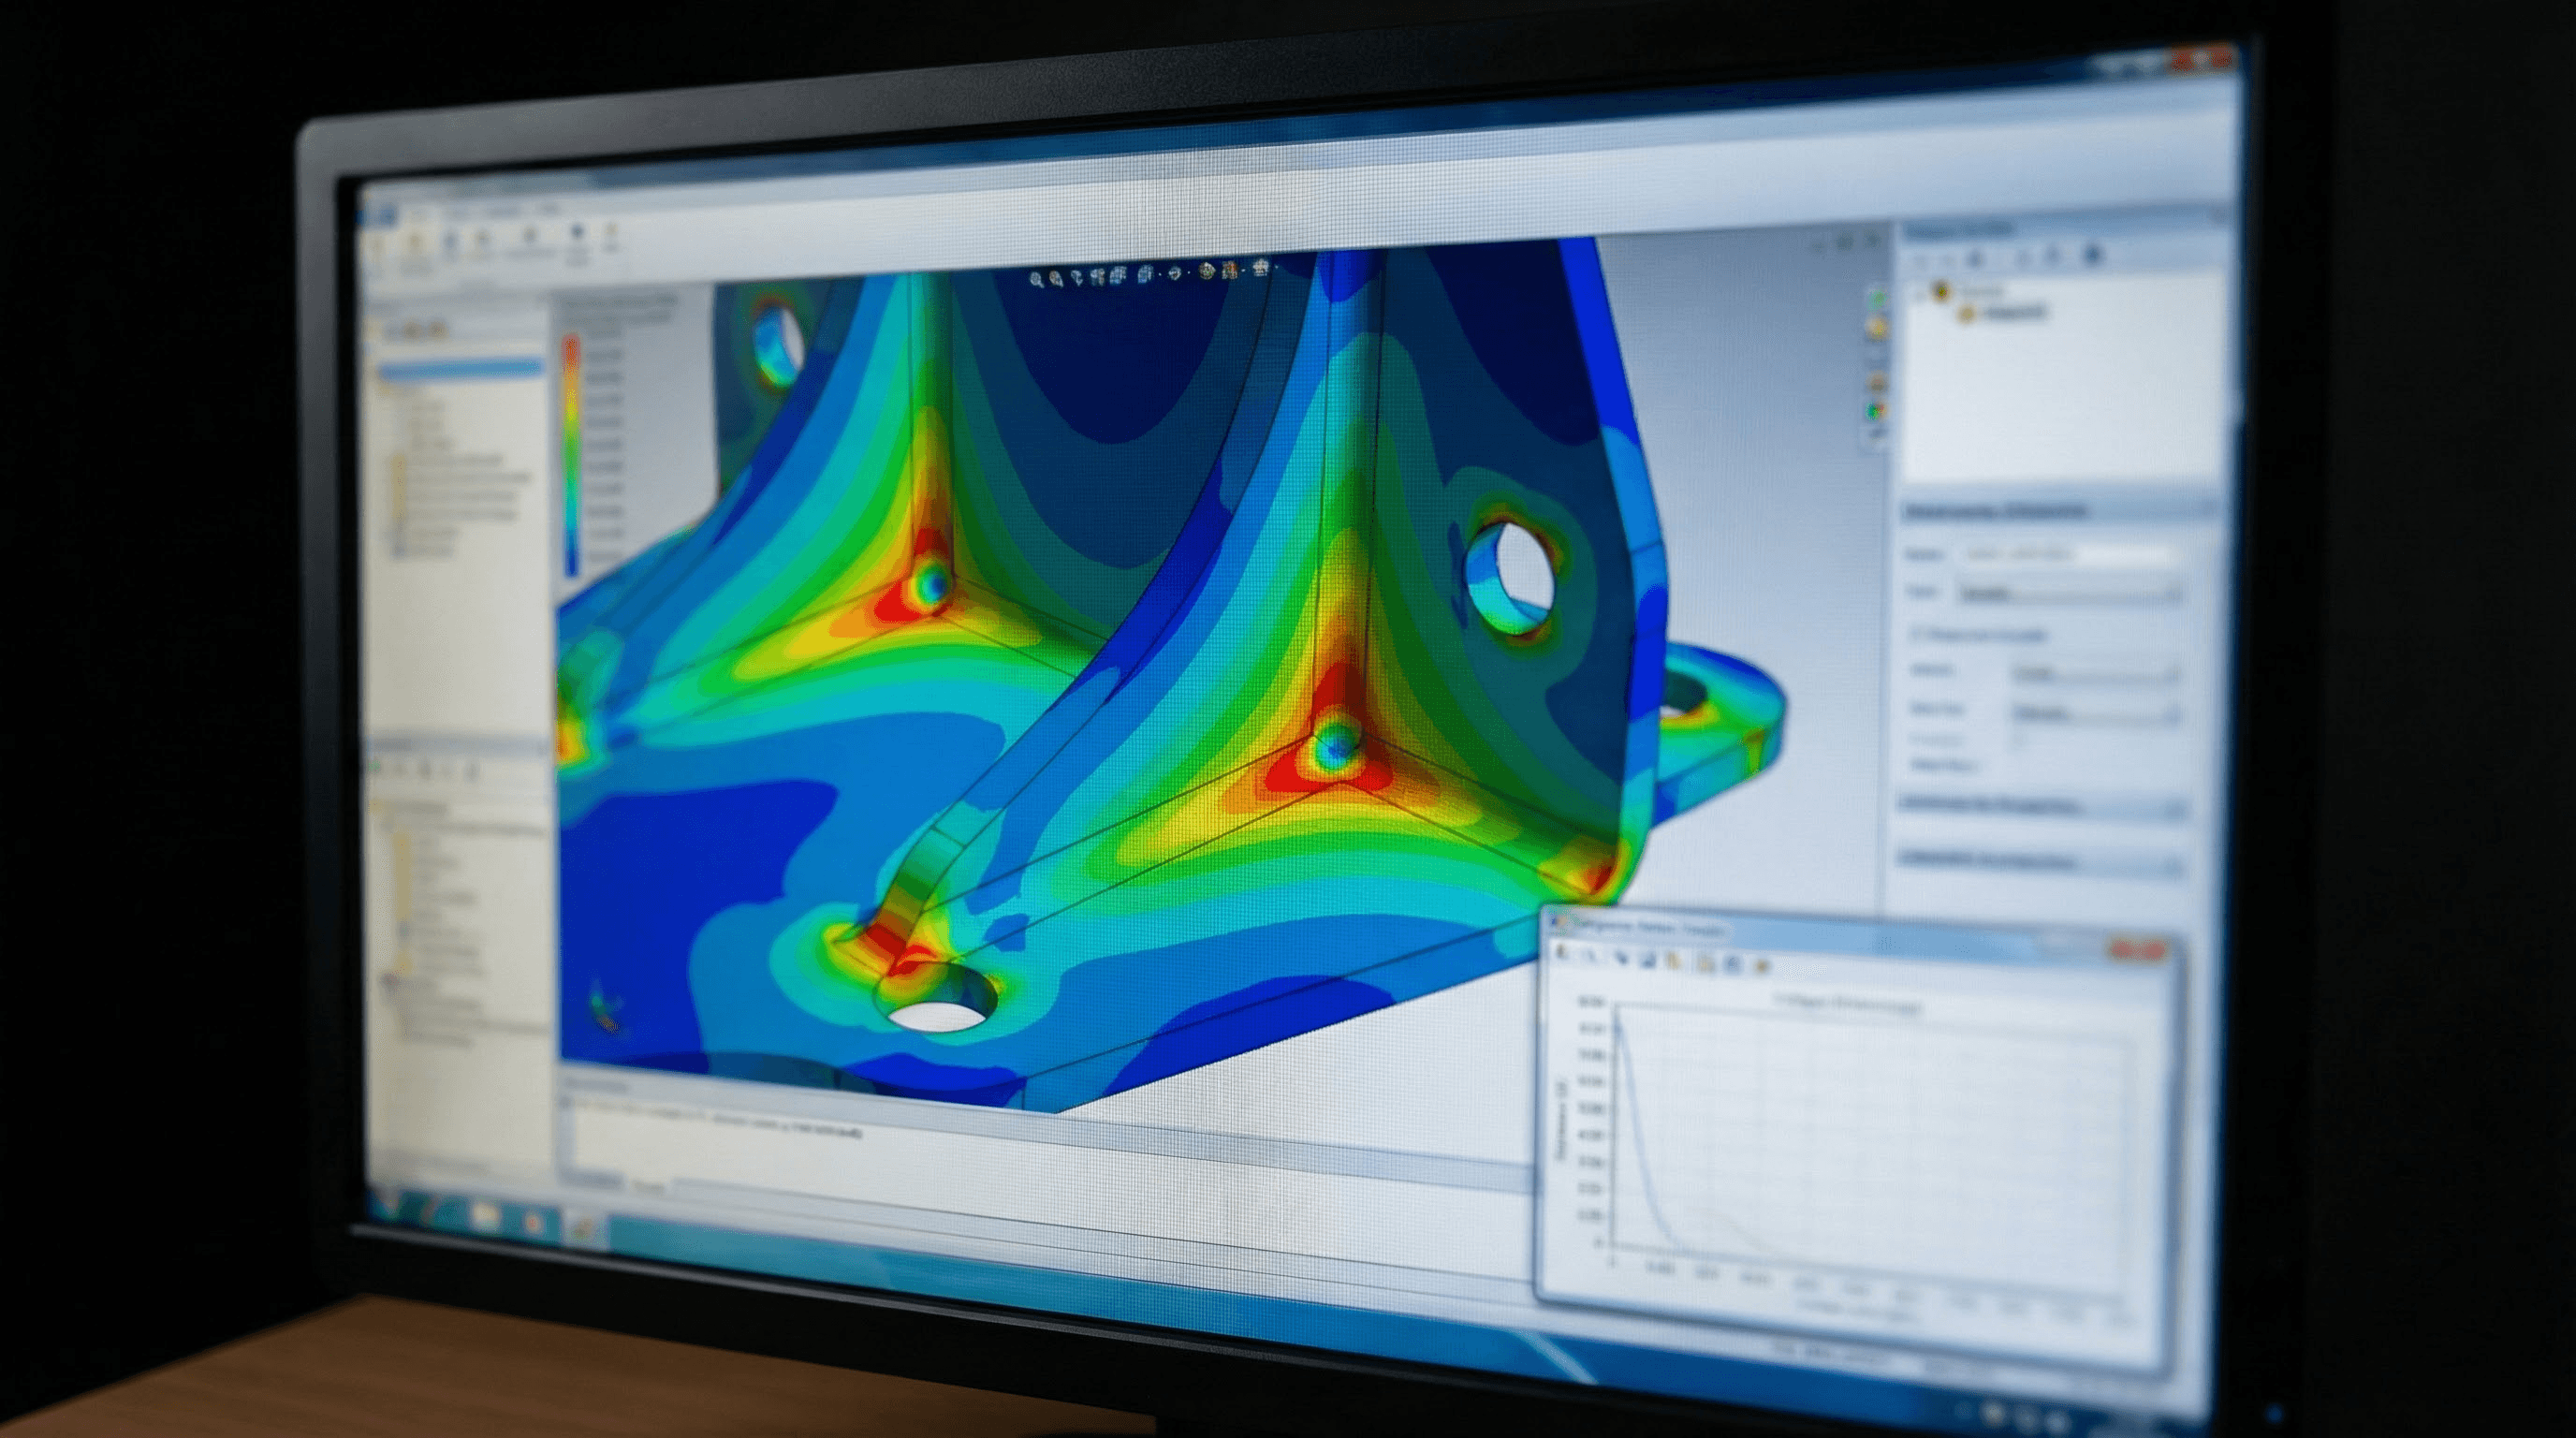Click the last icon in the viewport toolbar
Screen dimensions: 2576x1438
(1261, 268)
